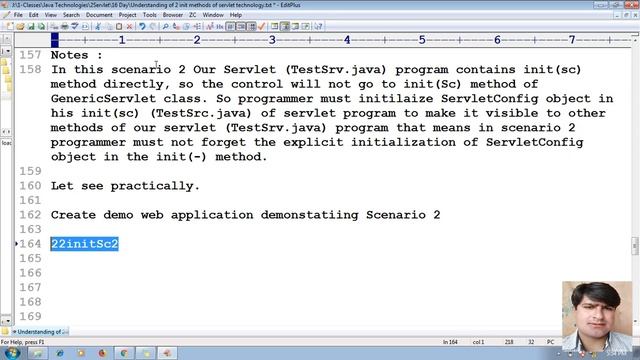This screenshot has height=360, width=640.
Task: Click the Save toolbar icon
Action: (31, 27)
